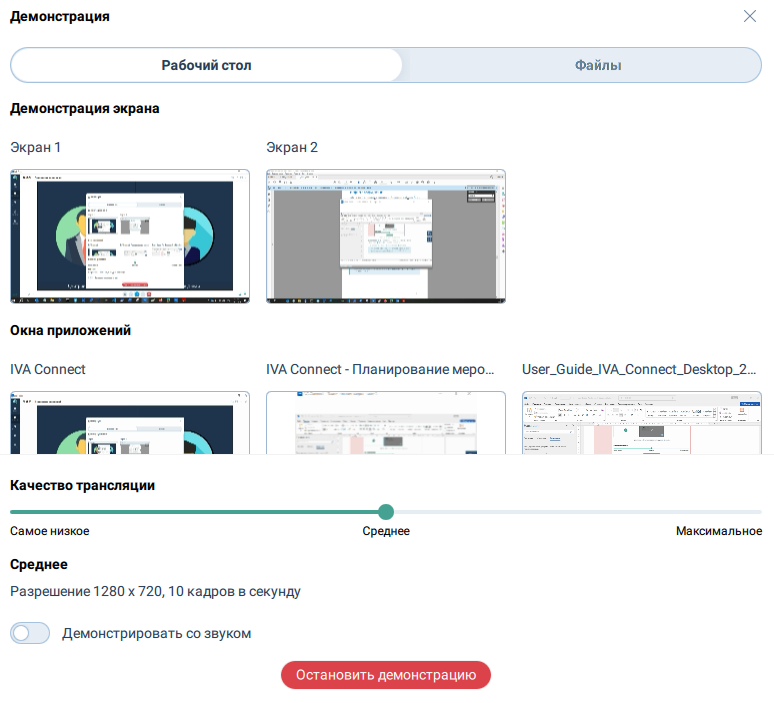The width and height of the screenshot is (774, 703).
Task: Choose the IVA Connect application window thumbnail
Action: pyautogui.click(x=130, y=422)
